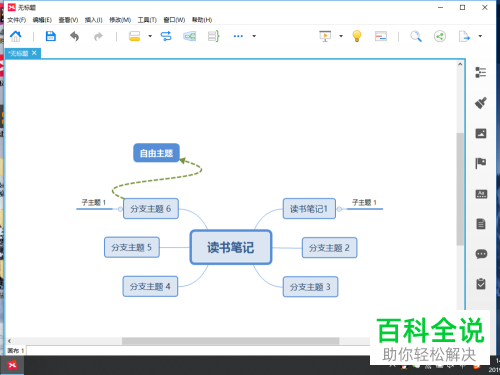Select the 分支主题 6 node
The height and width of the screenshot is (375, 500).
(x=151, y=209)
